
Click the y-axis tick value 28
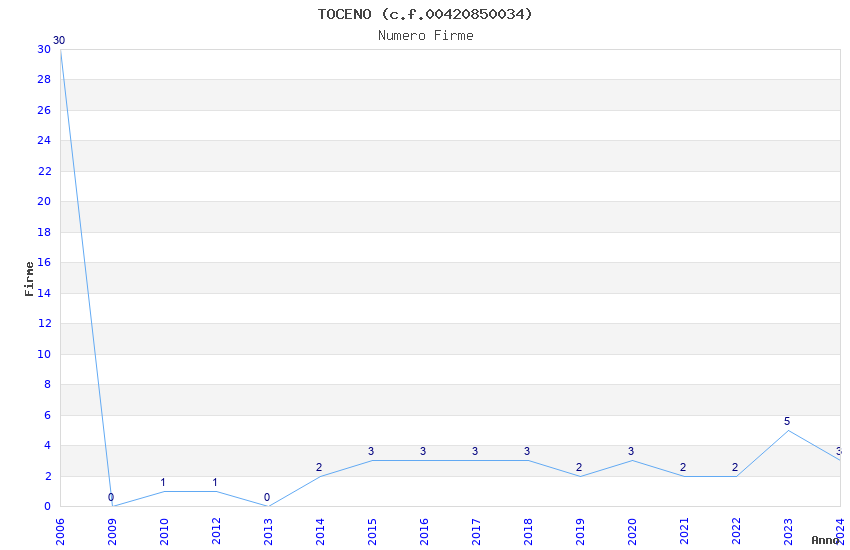pyautogui.click(x=44, y=79)
